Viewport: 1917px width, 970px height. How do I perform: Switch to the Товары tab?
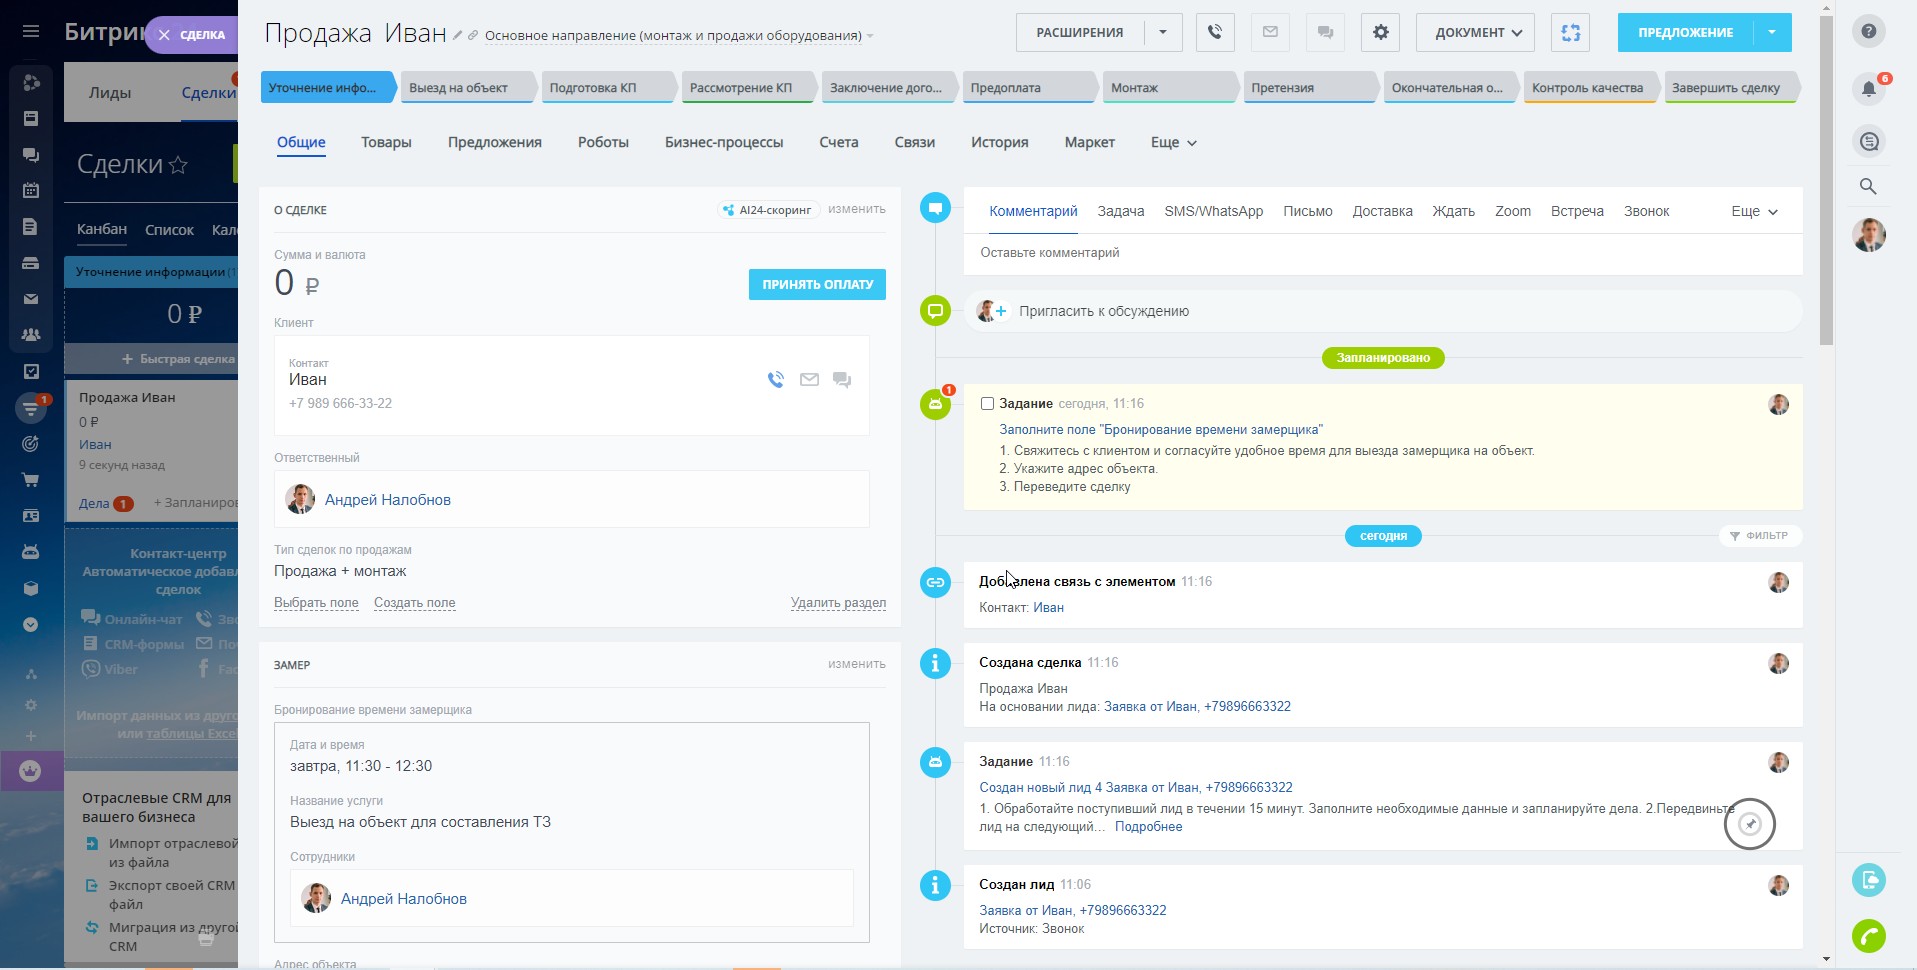click(x=386, y=143)
